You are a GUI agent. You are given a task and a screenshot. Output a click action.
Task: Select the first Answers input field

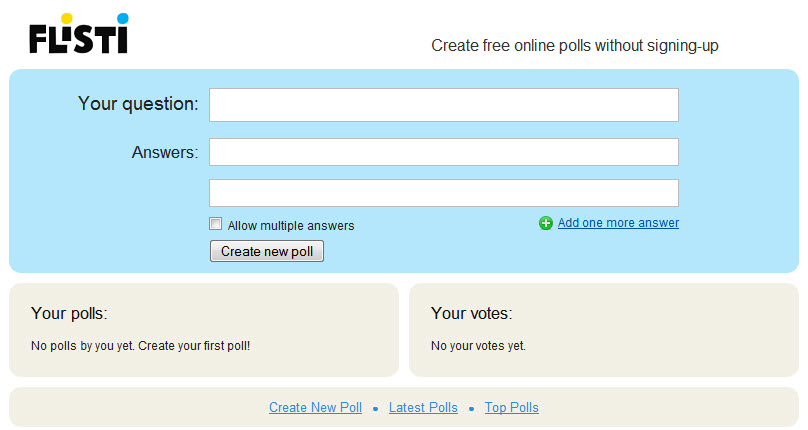tap(444, 152)
